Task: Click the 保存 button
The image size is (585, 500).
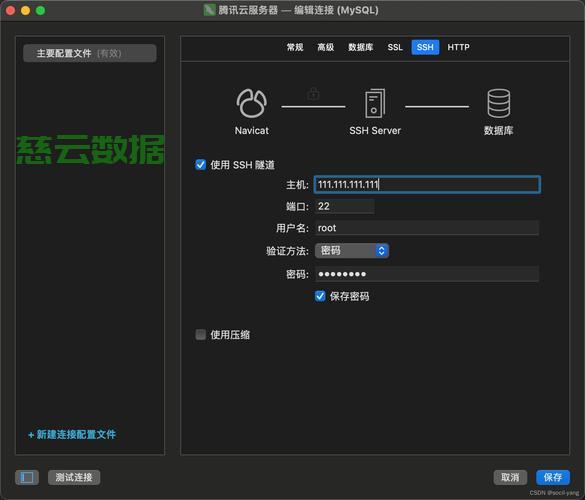Action: 553,477
